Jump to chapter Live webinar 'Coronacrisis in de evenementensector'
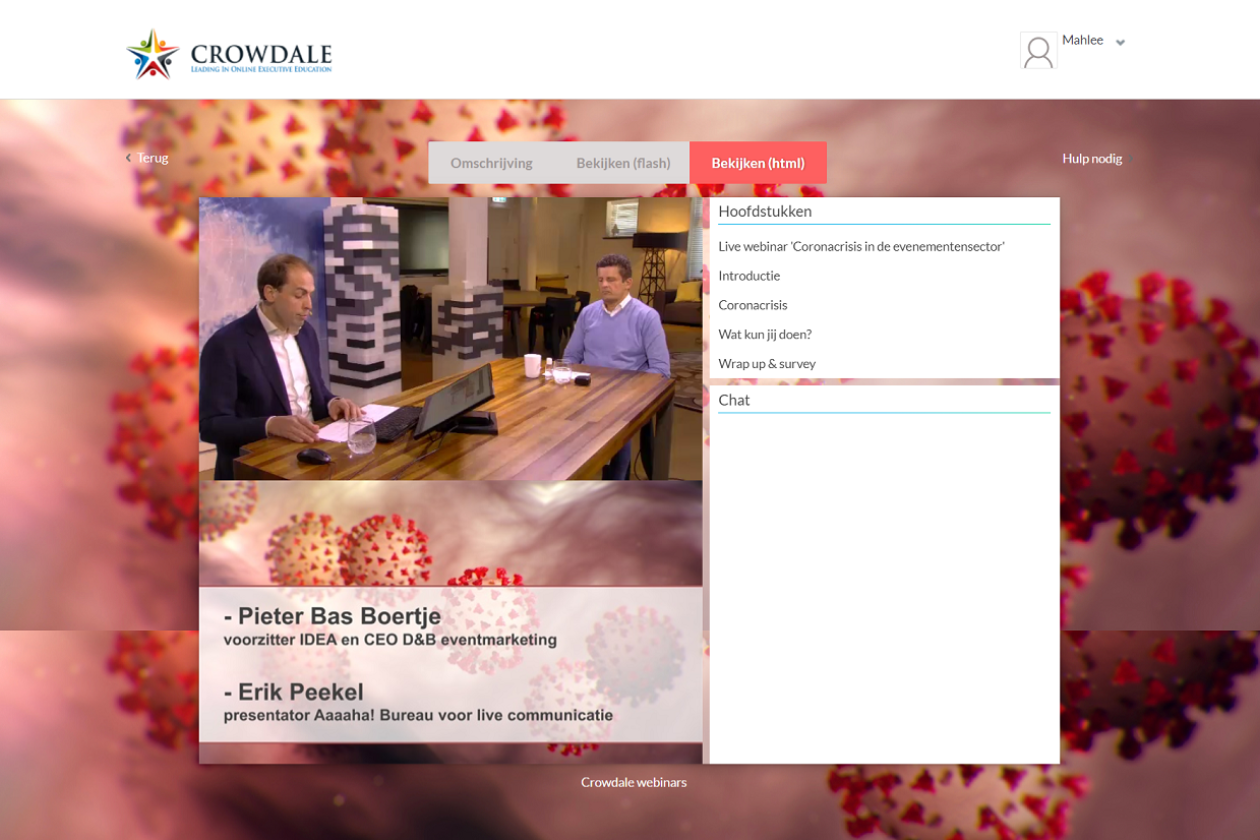 pos(861,246)
